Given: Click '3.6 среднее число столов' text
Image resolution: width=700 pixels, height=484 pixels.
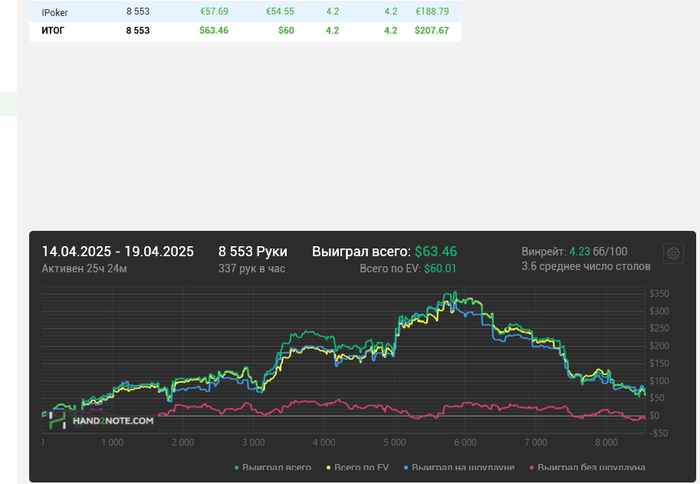Looking at the screenshot, I should click(x=586, y=267).
